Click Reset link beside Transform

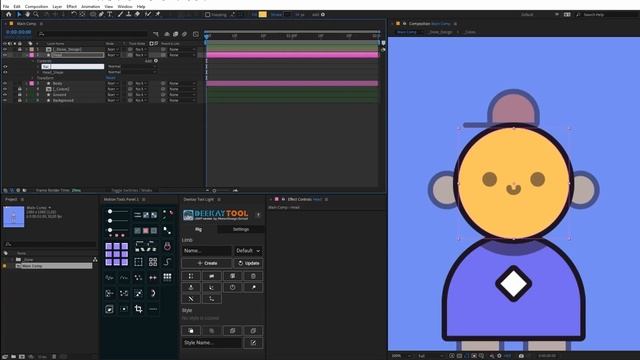click(x=111, y=78)
